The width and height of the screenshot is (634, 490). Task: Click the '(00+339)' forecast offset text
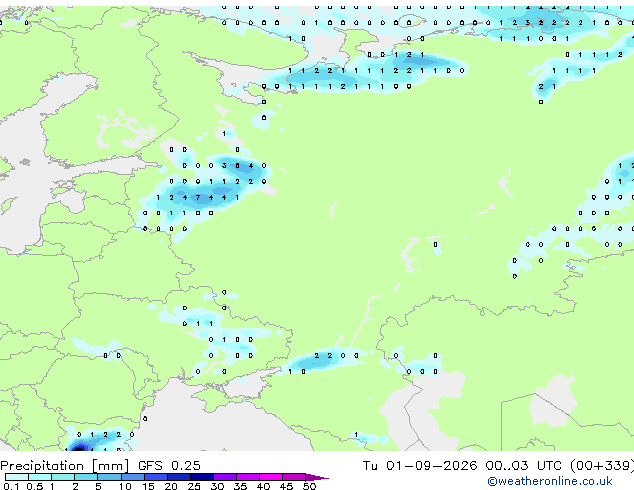(x=602, y=466)
